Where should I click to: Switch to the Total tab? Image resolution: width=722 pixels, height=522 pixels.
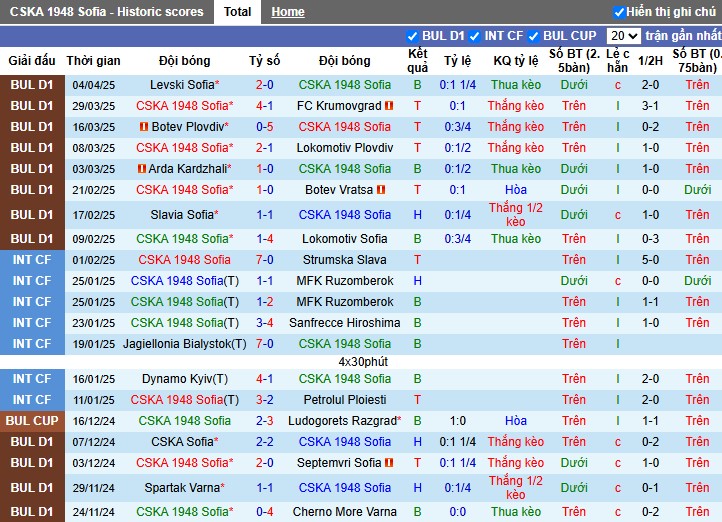point(237,12)
